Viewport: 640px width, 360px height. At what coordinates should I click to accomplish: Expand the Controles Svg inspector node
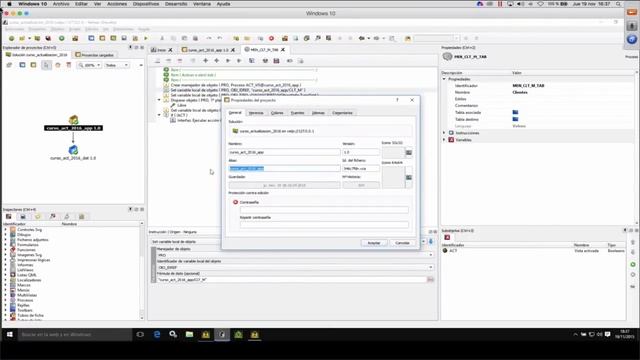tap(6, 230)
